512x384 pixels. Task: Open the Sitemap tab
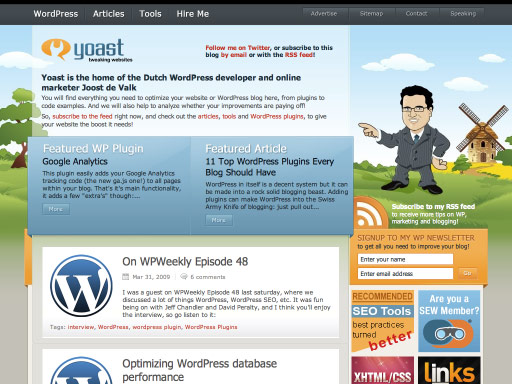coord(371,14)
